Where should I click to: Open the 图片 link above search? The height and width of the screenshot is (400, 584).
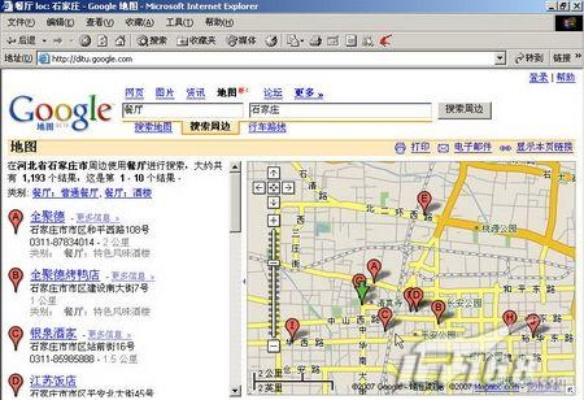(165, 93)
